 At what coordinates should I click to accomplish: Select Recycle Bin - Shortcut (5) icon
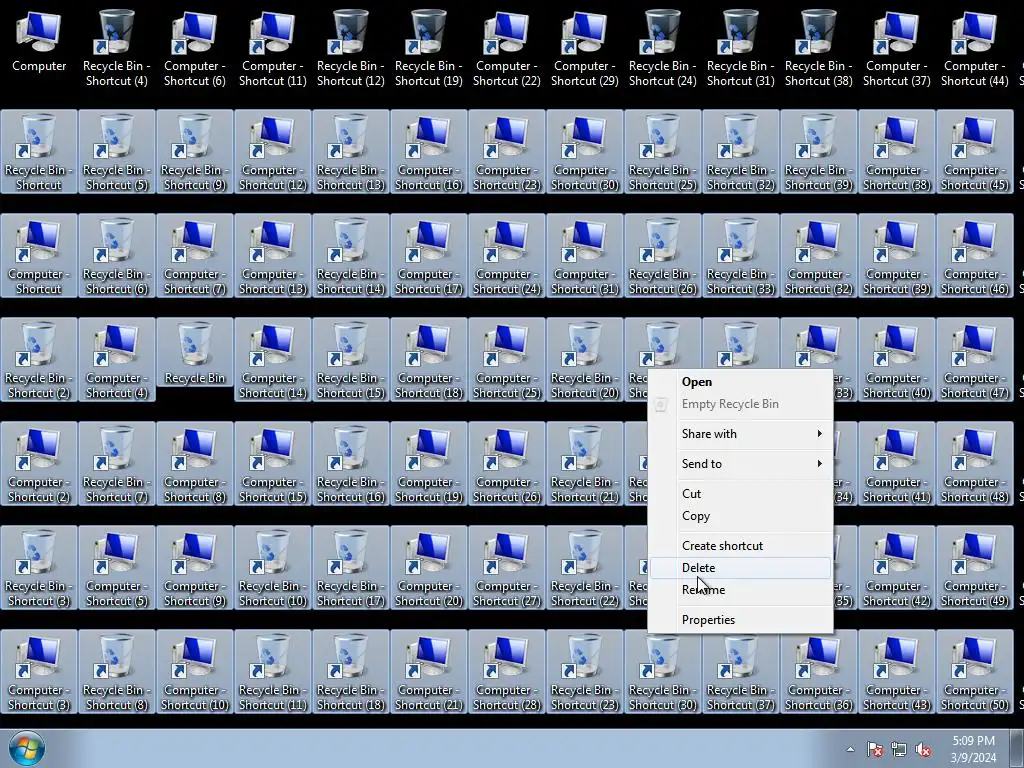coord(117,152)
